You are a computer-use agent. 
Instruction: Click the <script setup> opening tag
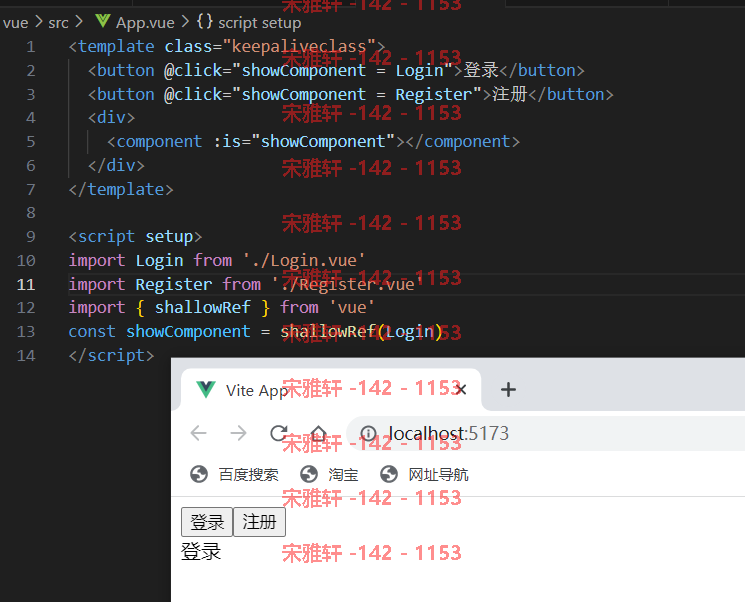click(135, 236)
